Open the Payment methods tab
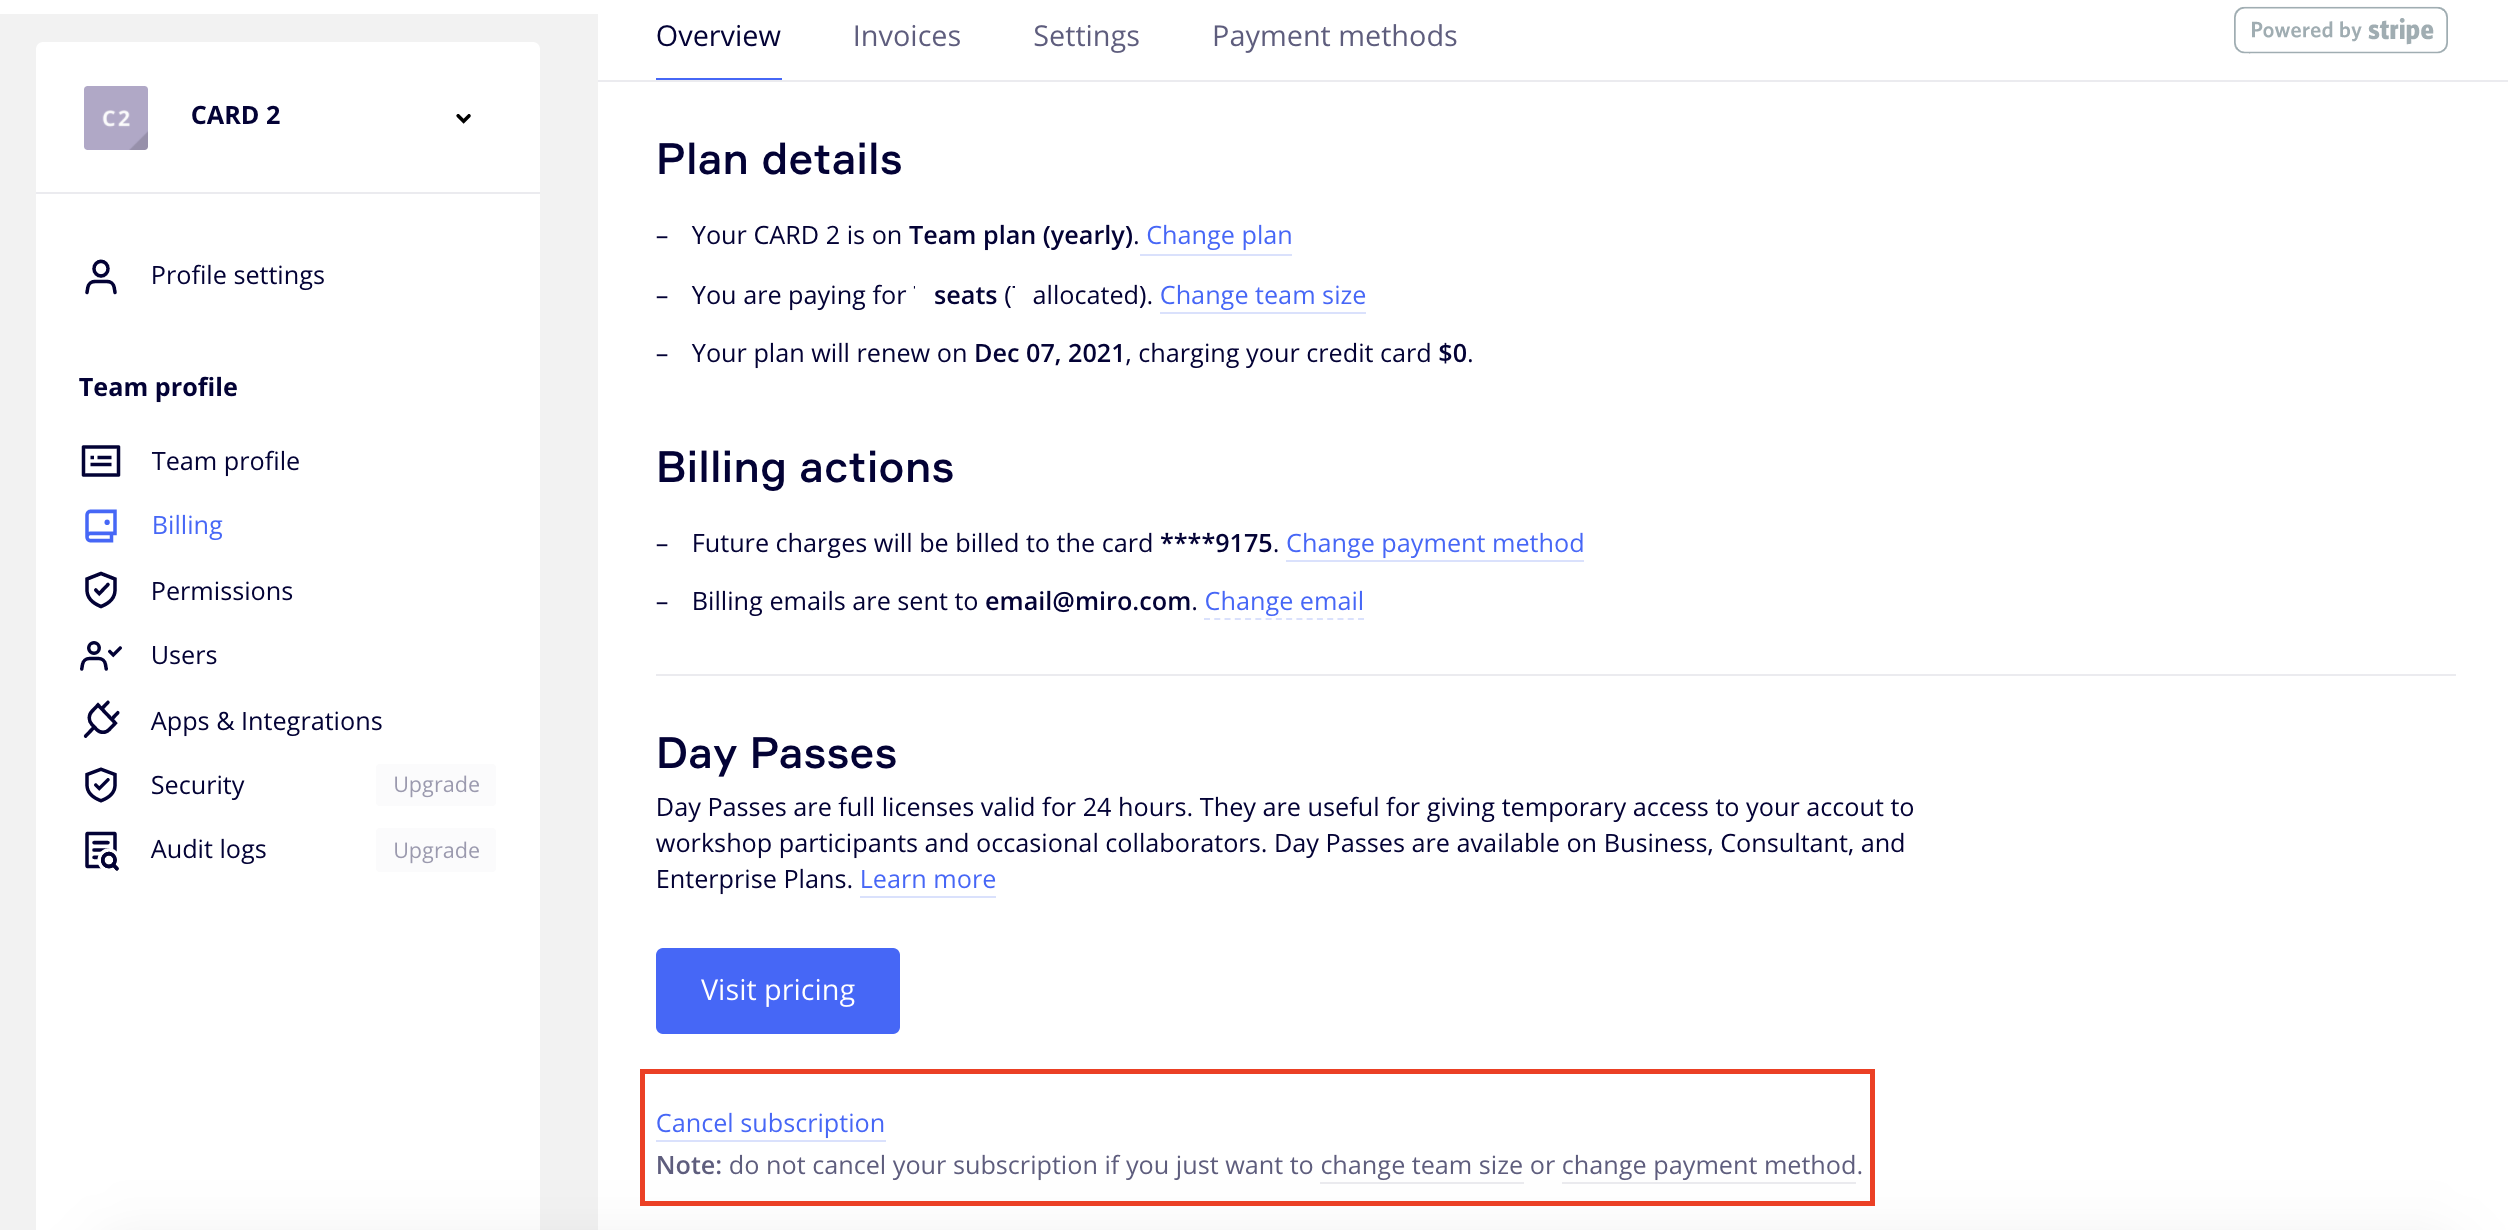The width and height of the screenshot is (2508, 1230). click(x=1334, y=37)
